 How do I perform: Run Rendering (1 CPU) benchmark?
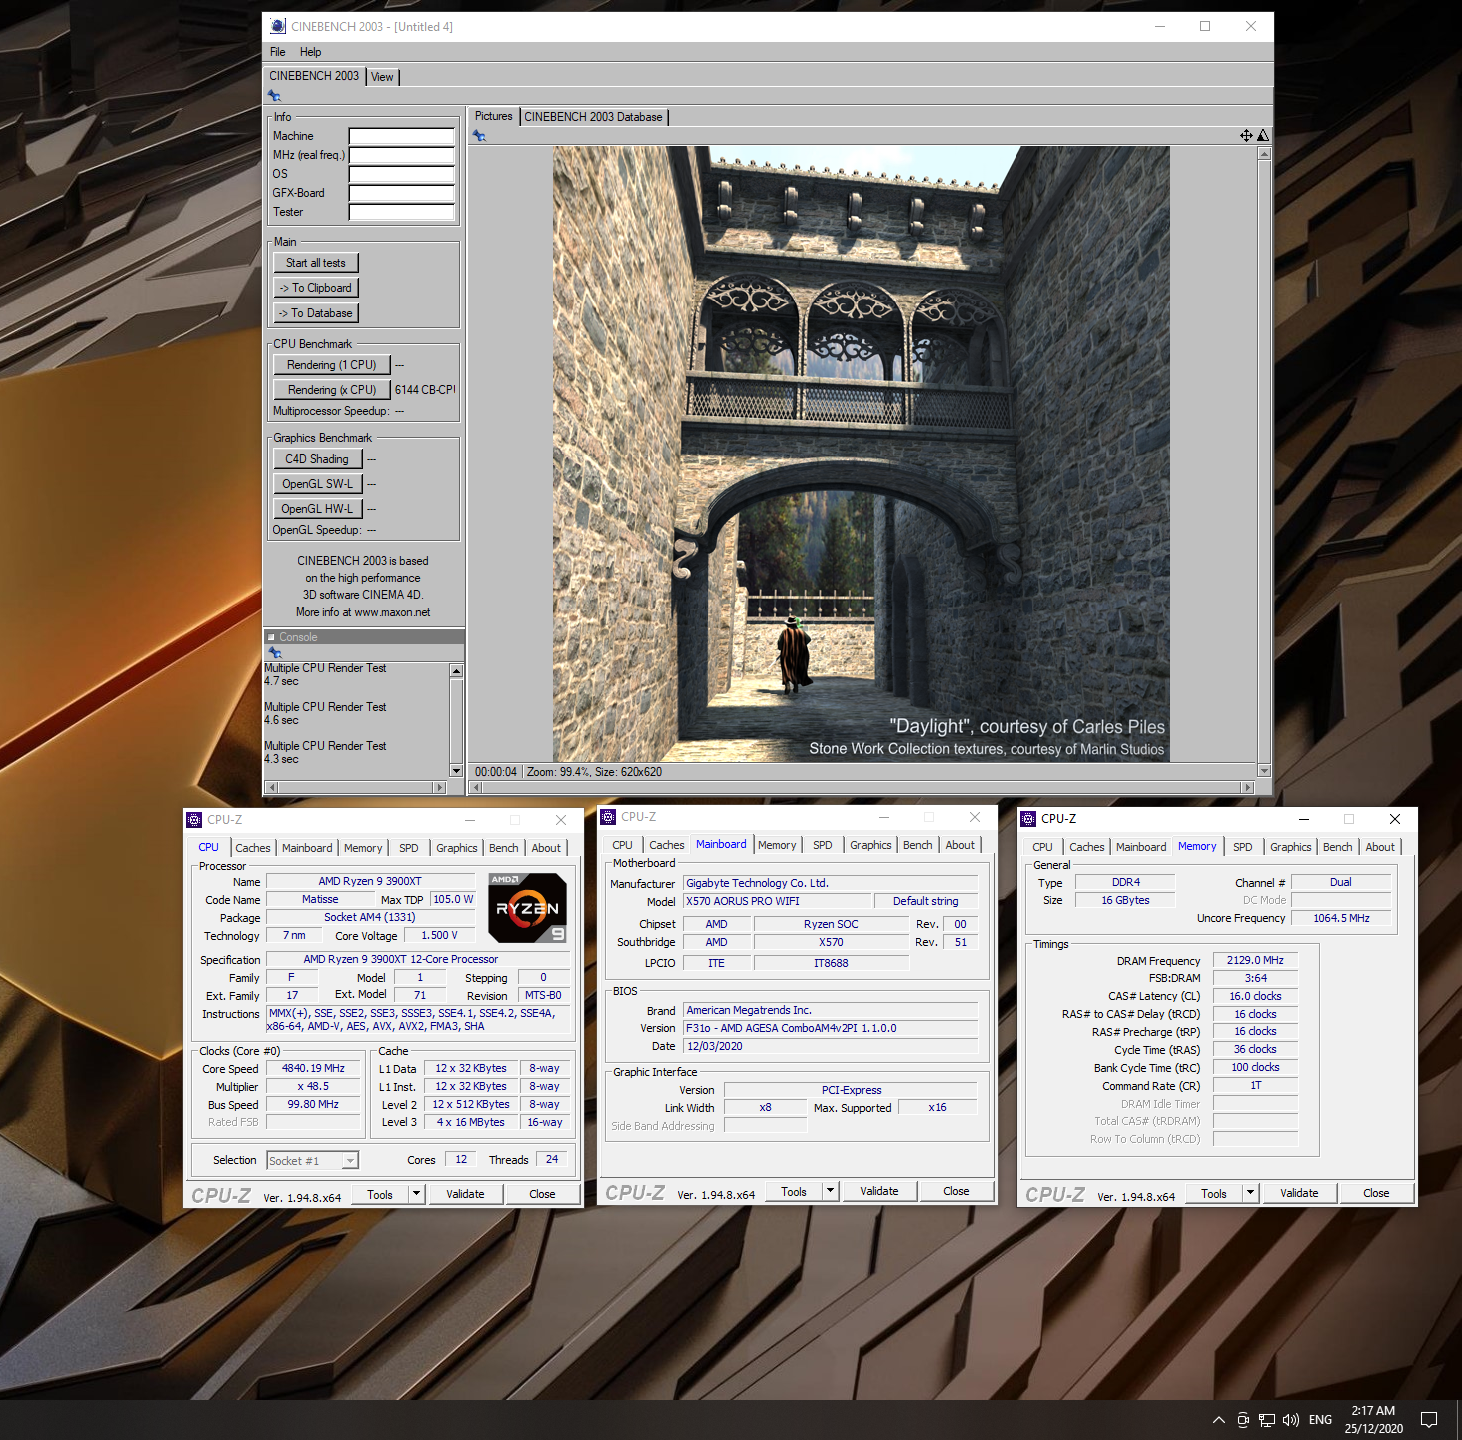click(x=332, y=365)
